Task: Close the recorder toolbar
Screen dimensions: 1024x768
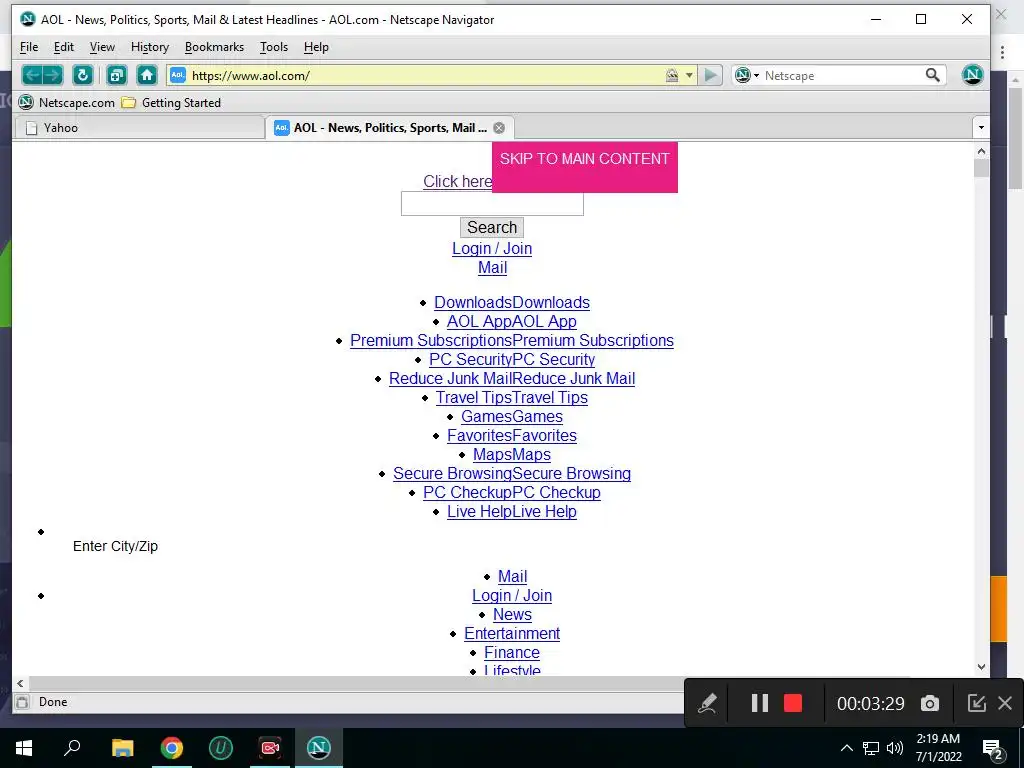Action: click(x=1005, y=703)
